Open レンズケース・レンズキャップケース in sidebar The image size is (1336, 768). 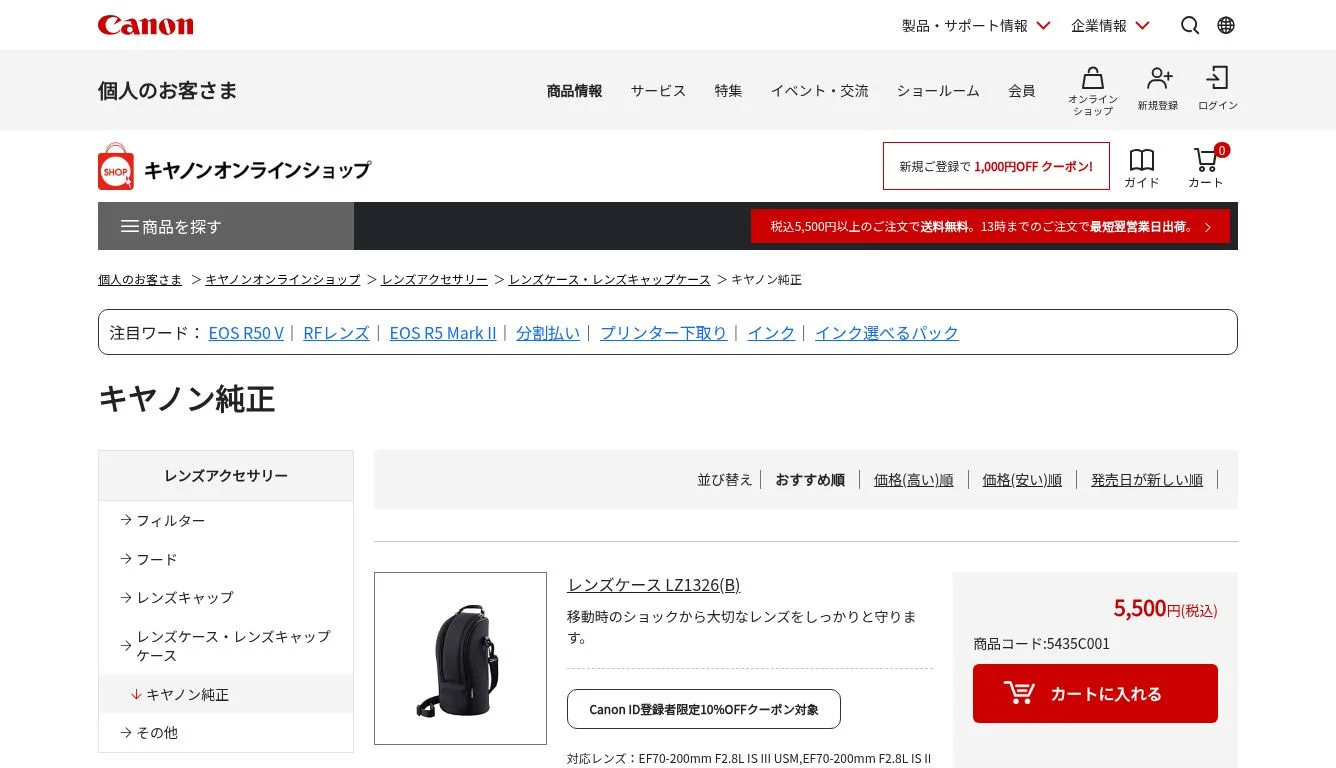226,646
